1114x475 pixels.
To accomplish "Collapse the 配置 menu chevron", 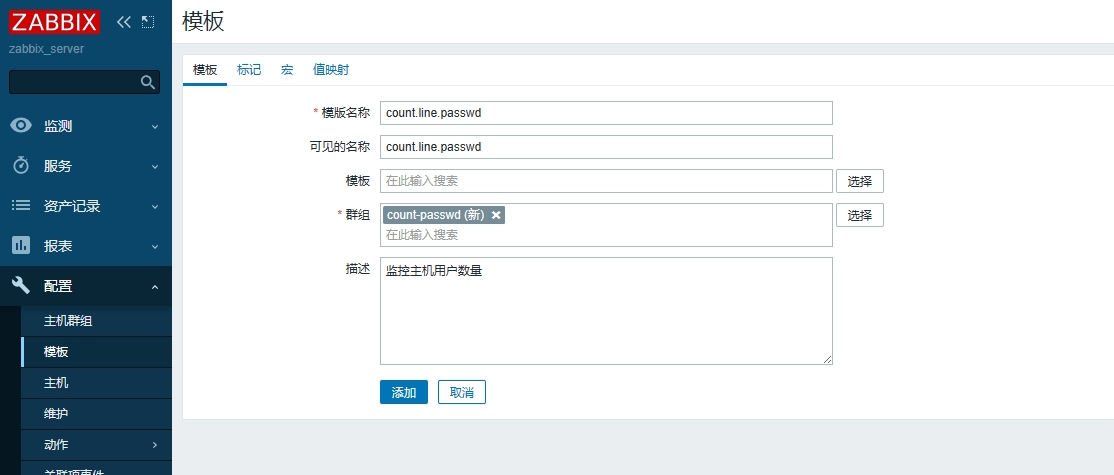I will coord(155,287).
